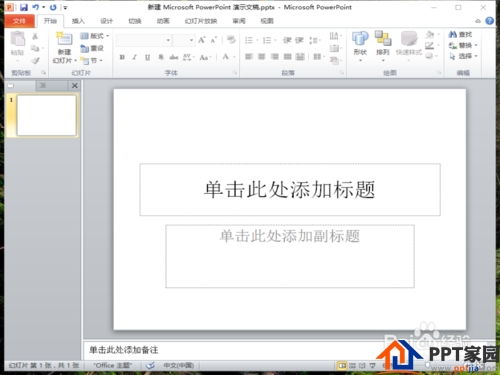
Task: Click the 重设 (Reset) slide button
Action: point(92,48)
